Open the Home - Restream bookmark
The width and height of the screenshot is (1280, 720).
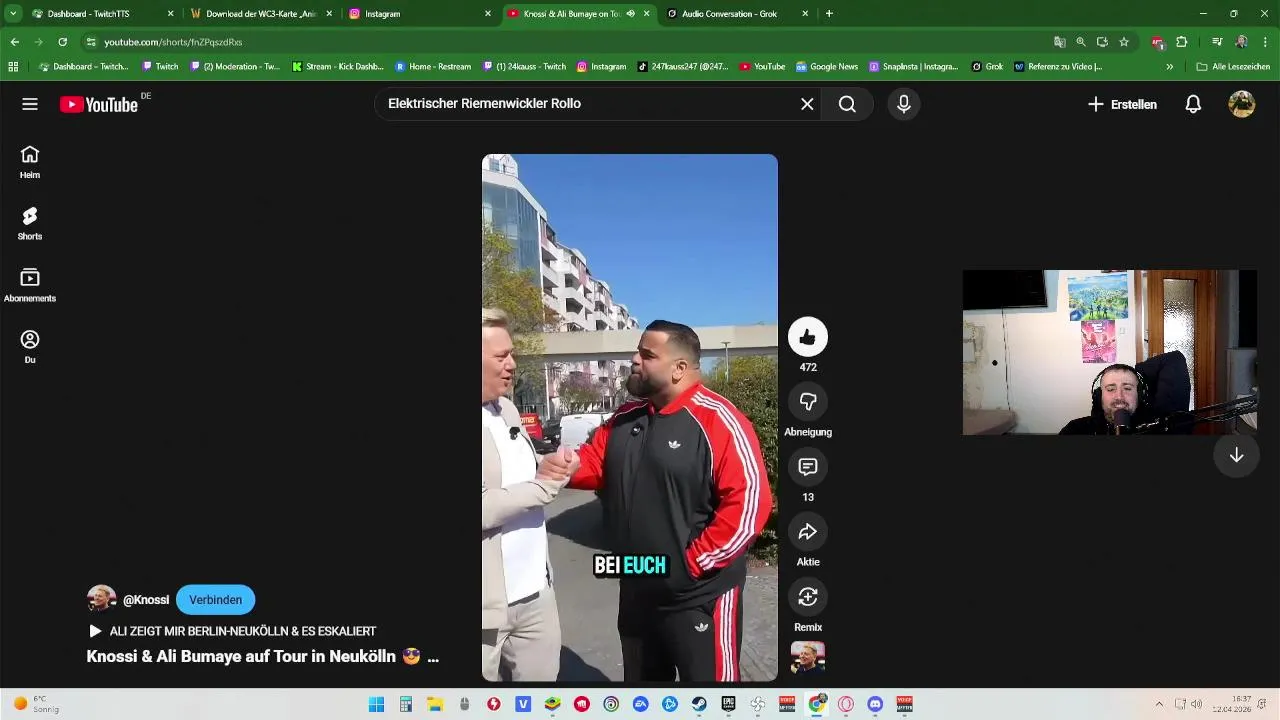(x=433, y=67)
